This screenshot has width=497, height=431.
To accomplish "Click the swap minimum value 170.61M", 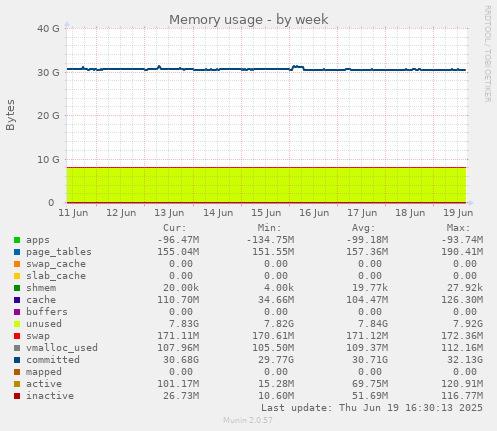I will [x=273, y=336].
